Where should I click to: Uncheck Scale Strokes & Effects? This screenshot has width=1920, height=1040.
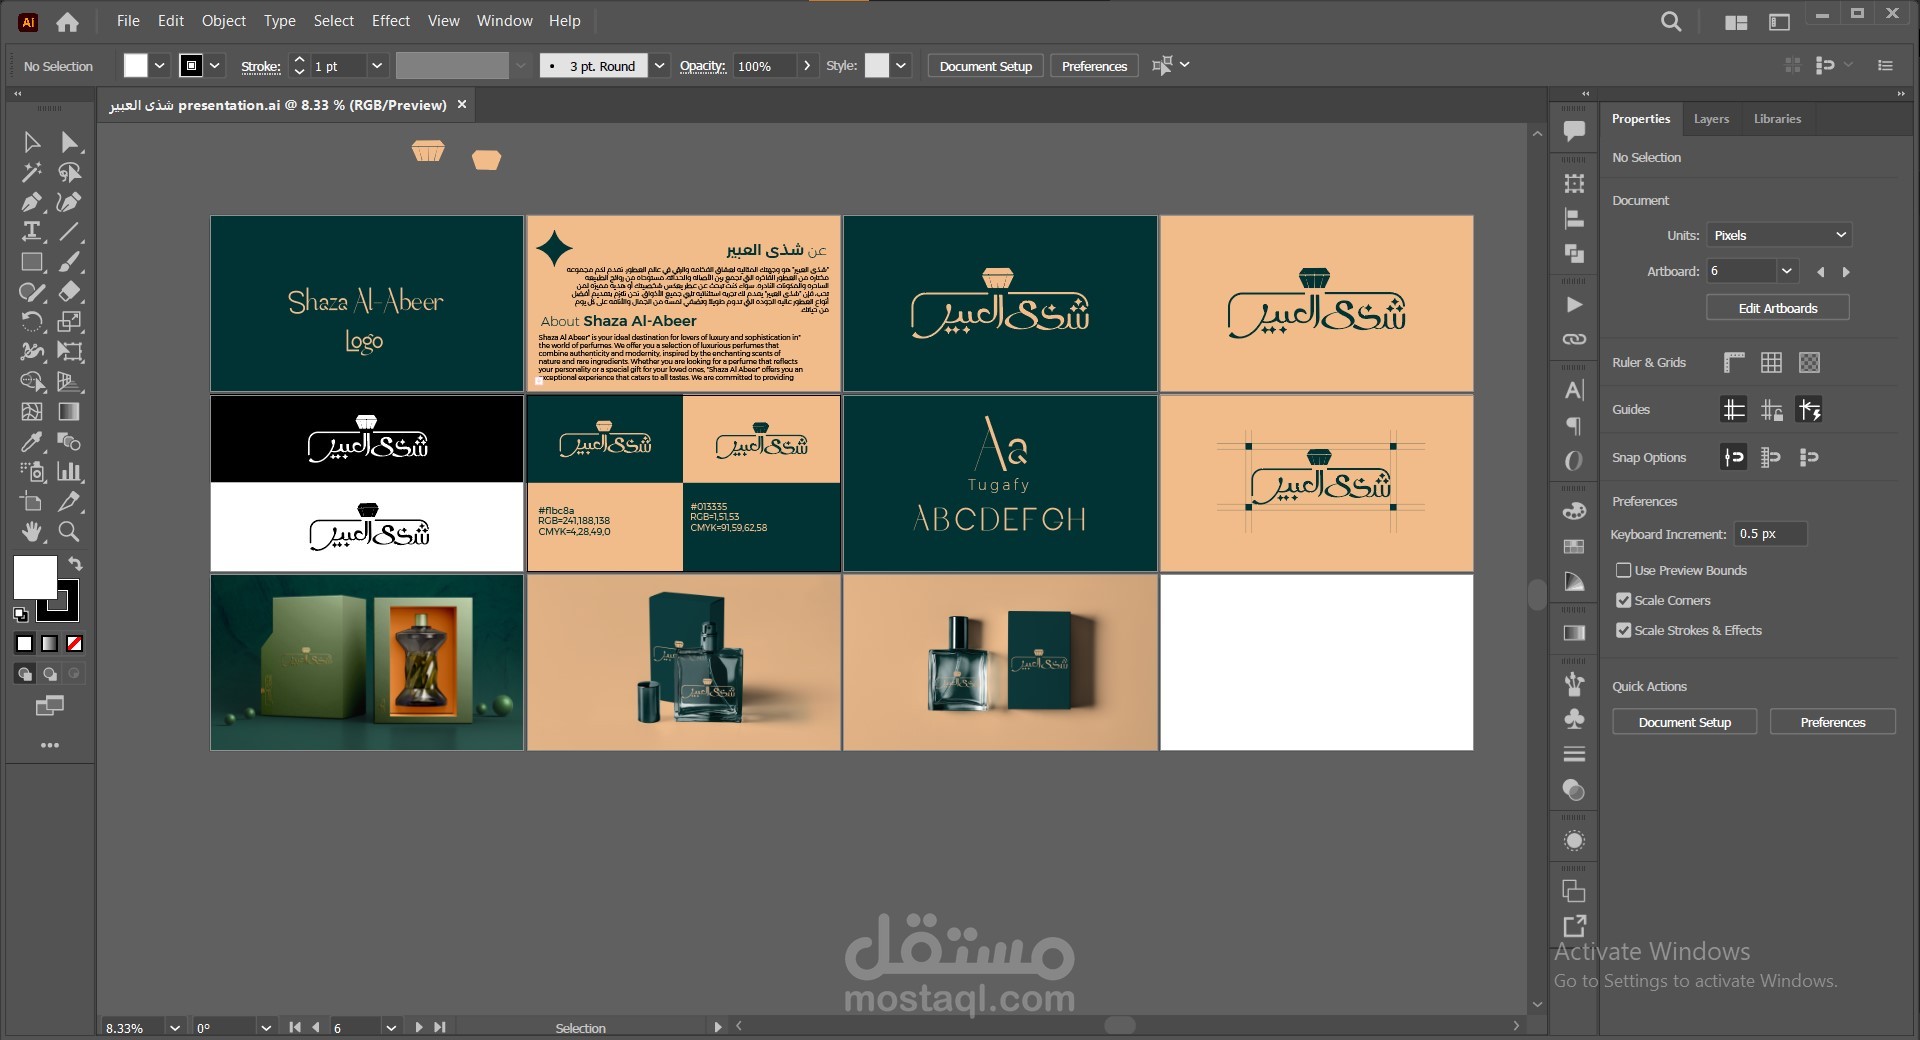1624,630
